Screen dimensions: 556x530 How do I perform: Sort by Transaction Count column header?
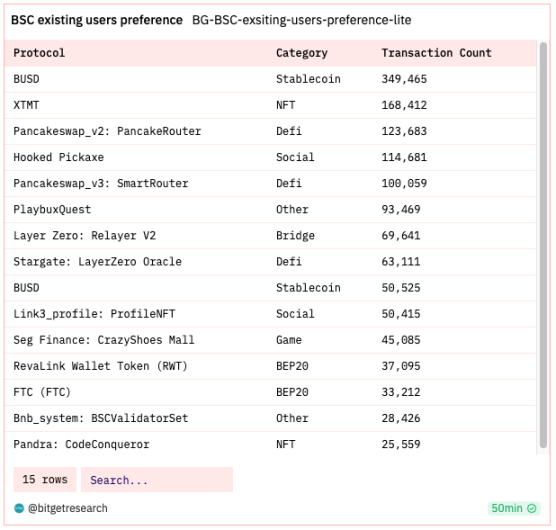[x=437, y=53]
